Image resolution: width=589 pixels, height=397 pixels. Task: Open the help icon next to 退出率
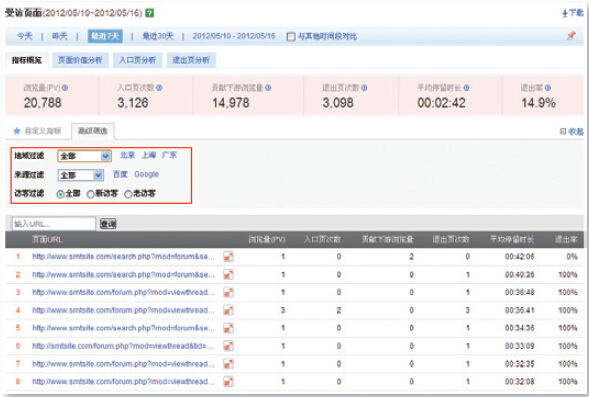click(548, 88)
